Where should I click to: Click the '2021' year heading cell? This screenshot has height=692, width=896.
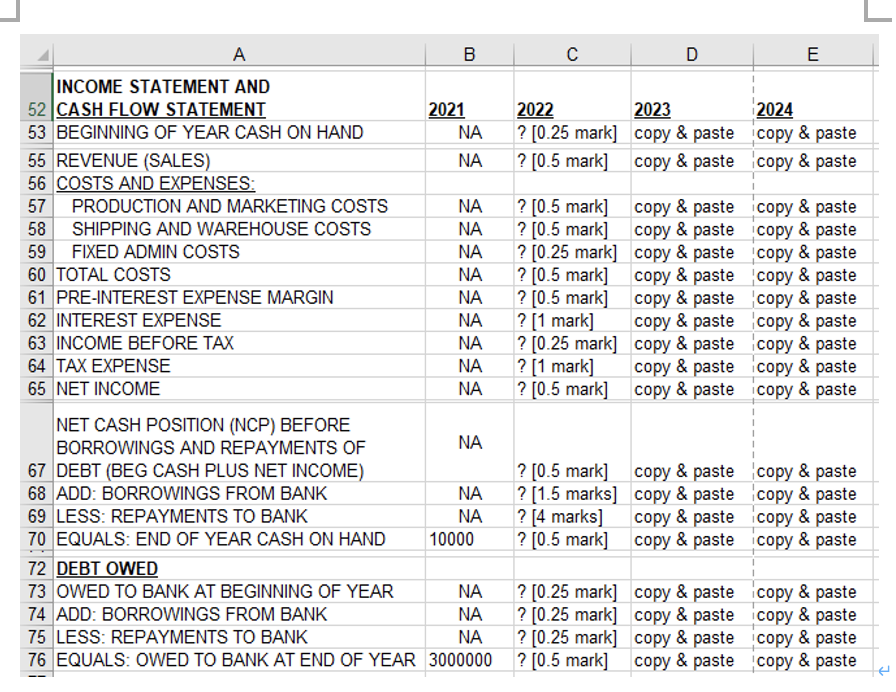click(469, 96)
